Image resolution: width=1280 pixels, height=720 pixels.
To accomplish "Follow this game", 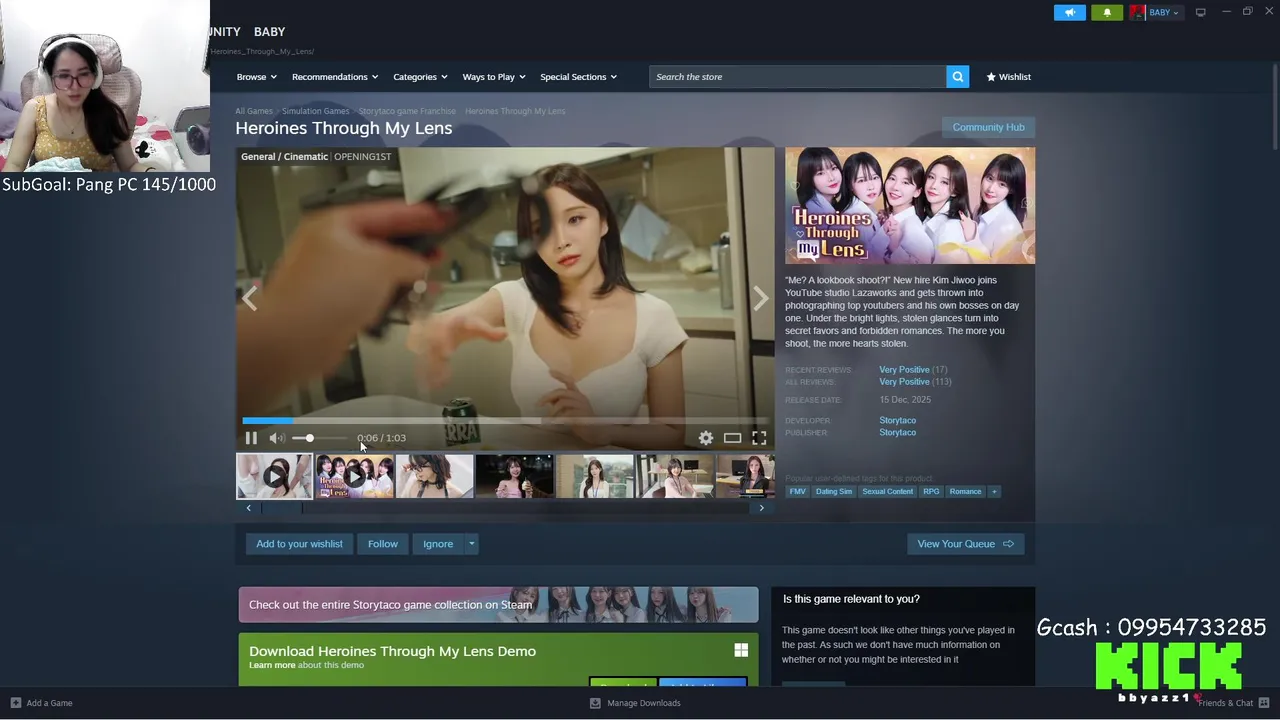I will (x=383, y=544).
